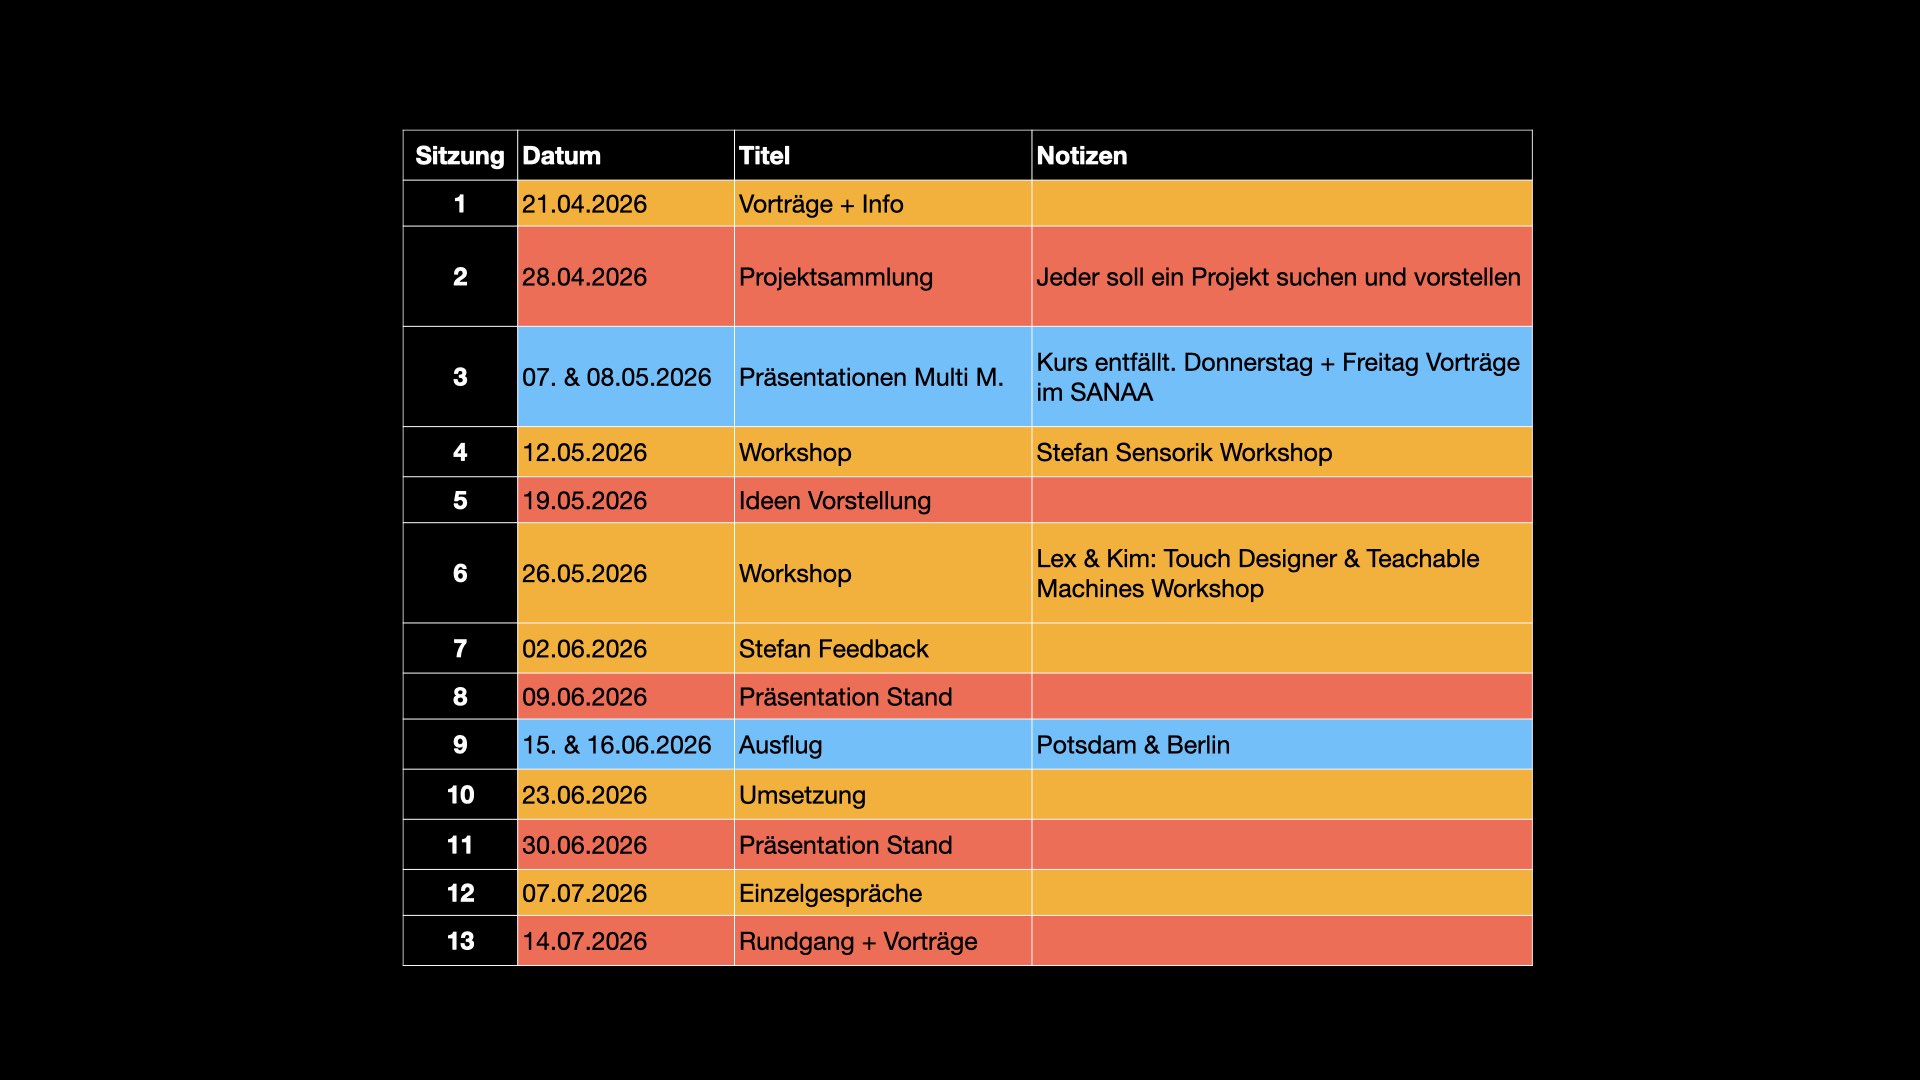
Task: Select the date cell 19.05.2026
Action: tap(626, 500)
